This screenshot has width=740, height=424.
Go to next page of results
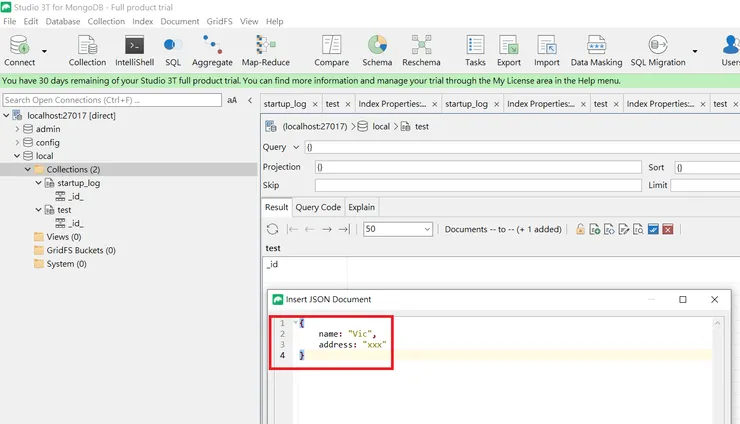pos(326,229)
